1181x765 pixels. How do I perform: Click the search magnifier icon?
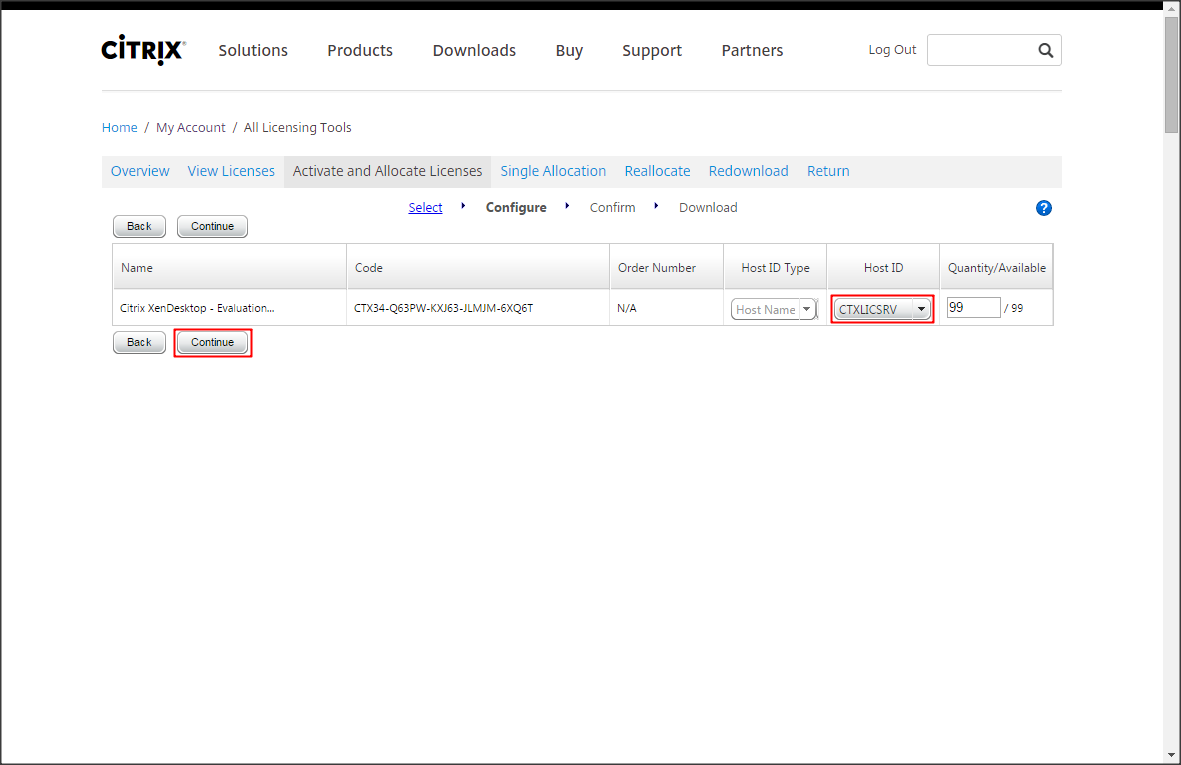1045,51
